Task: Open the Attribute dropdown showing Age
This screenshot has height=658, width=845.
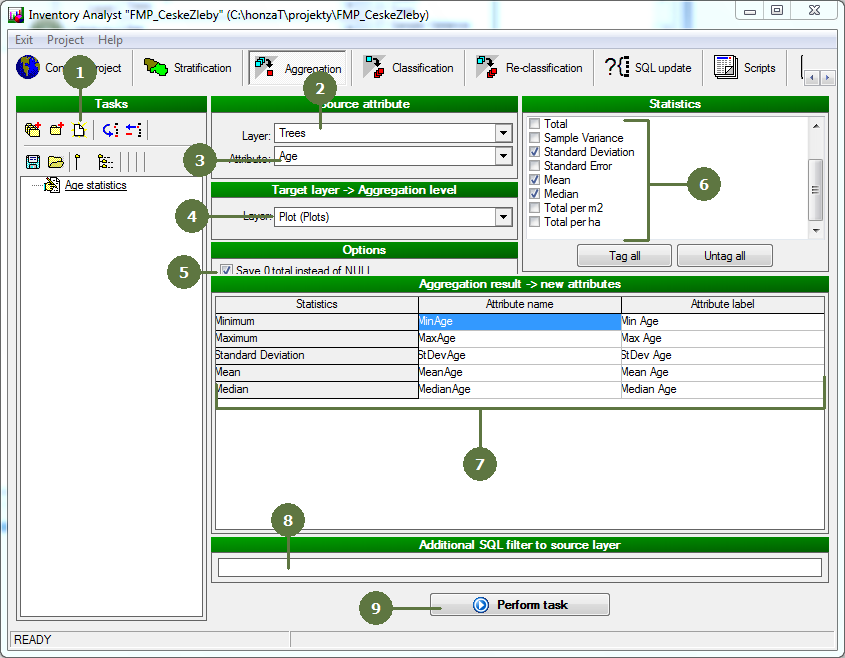Action: pyautogui.click(x=503, y=156)
